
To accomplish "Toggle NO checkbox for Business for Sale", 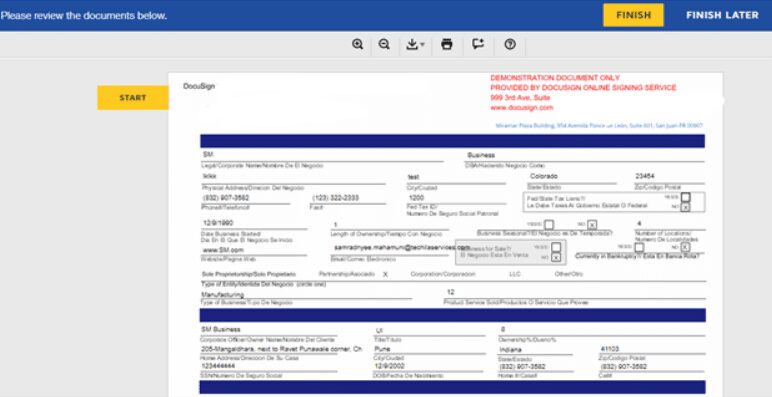I will 556,257.
